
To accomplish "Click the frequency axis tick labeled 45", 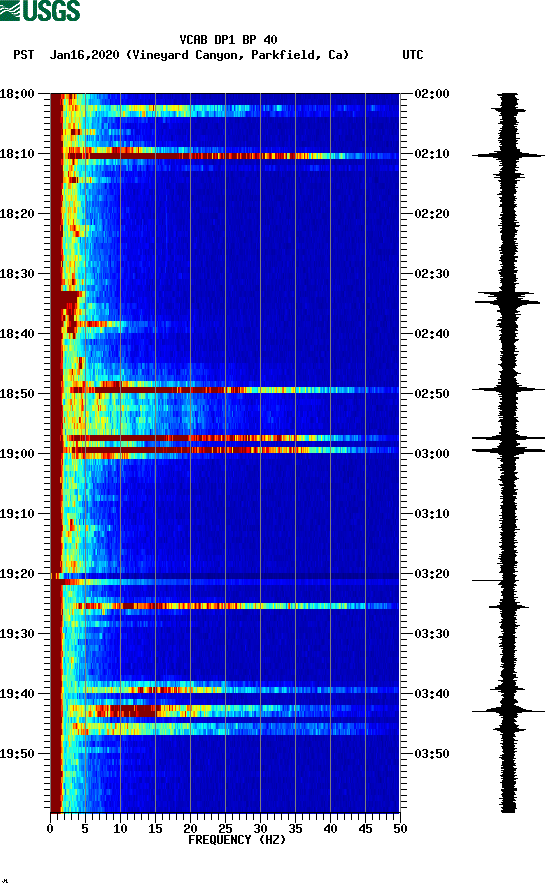I will pyautogui.click(x=365, y=829).
